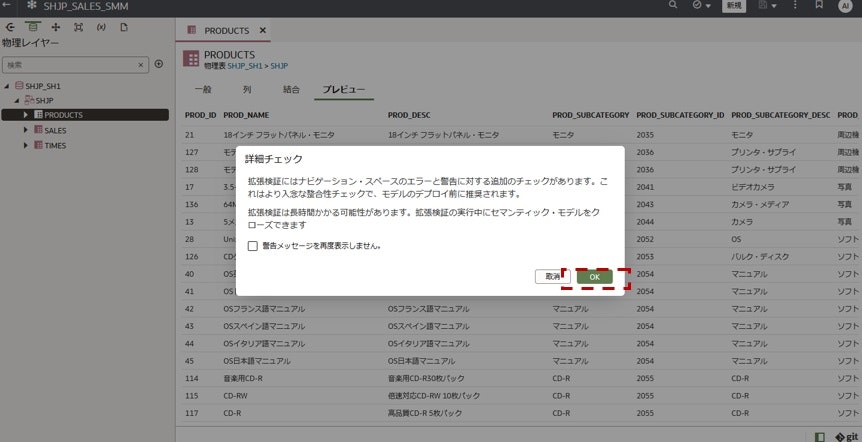862x442 pixels.
Task: Select the physical layer database icon
Action: pyautogui.click(x=33, y=27)
